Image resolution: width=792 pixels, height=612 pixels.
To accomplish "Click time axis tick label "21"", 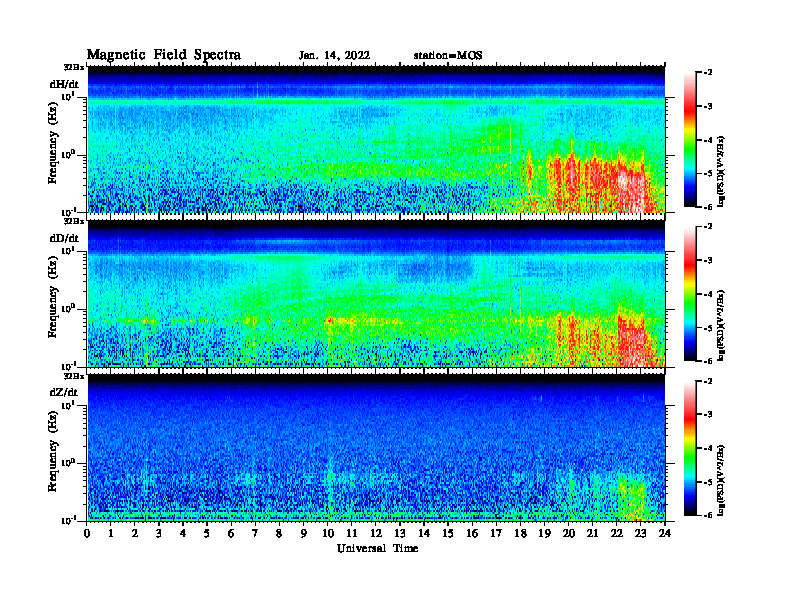I will pos(592,533).
